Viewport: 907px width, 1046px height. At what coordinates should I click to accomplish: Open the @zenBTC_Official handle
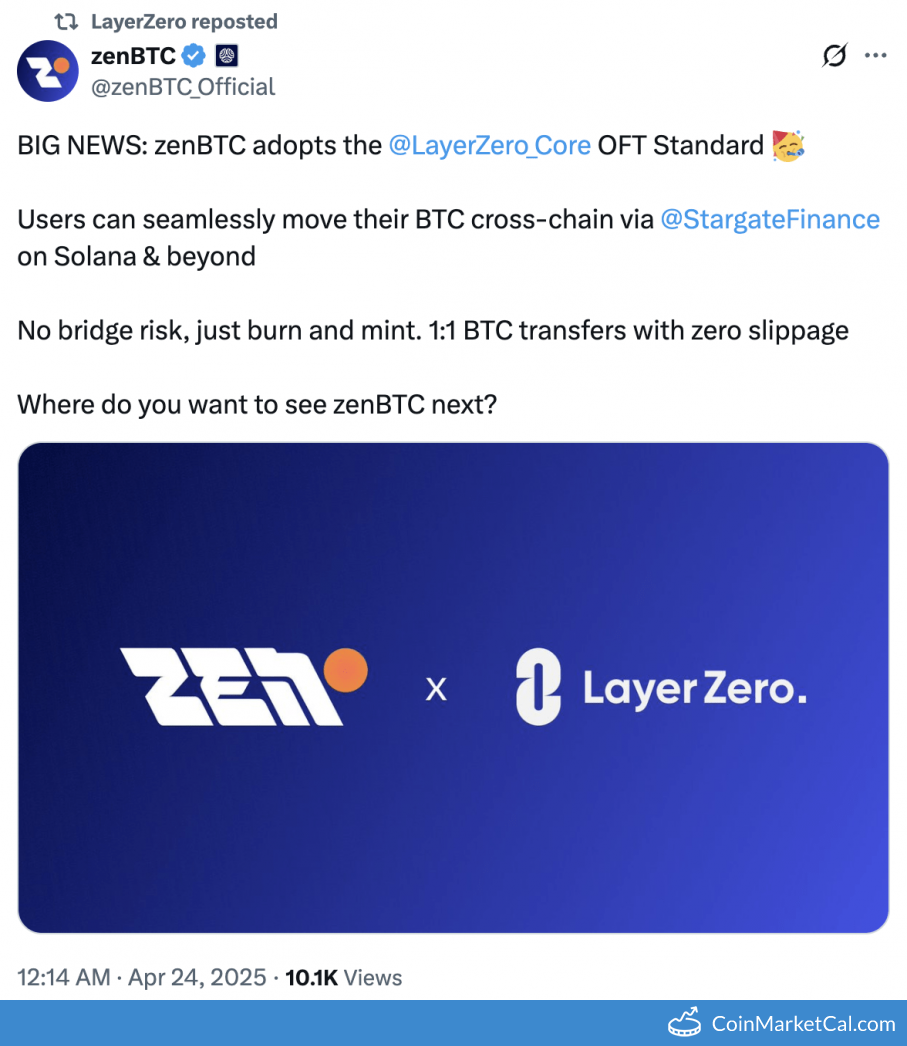point(183,87)
